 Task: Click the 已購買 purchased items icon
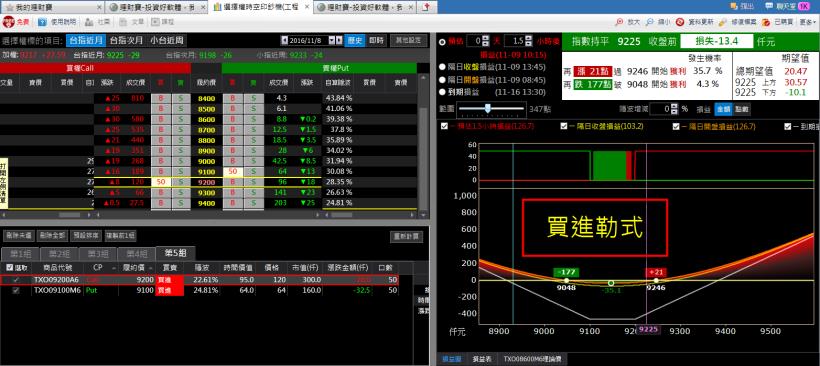[x=766, y=22]
